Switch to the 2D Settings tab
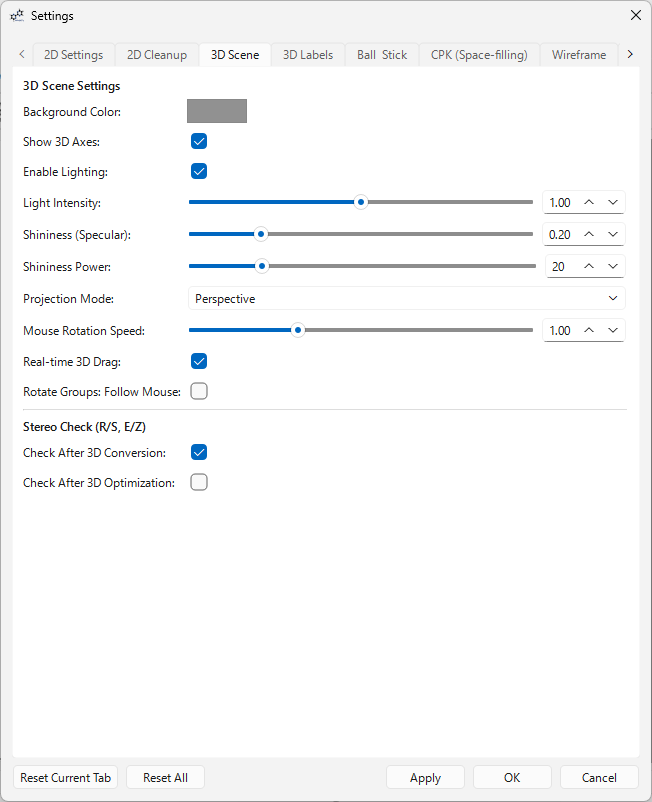Image resolution: width=652 pixels, height=802 pixels. (x=74, y=55)
